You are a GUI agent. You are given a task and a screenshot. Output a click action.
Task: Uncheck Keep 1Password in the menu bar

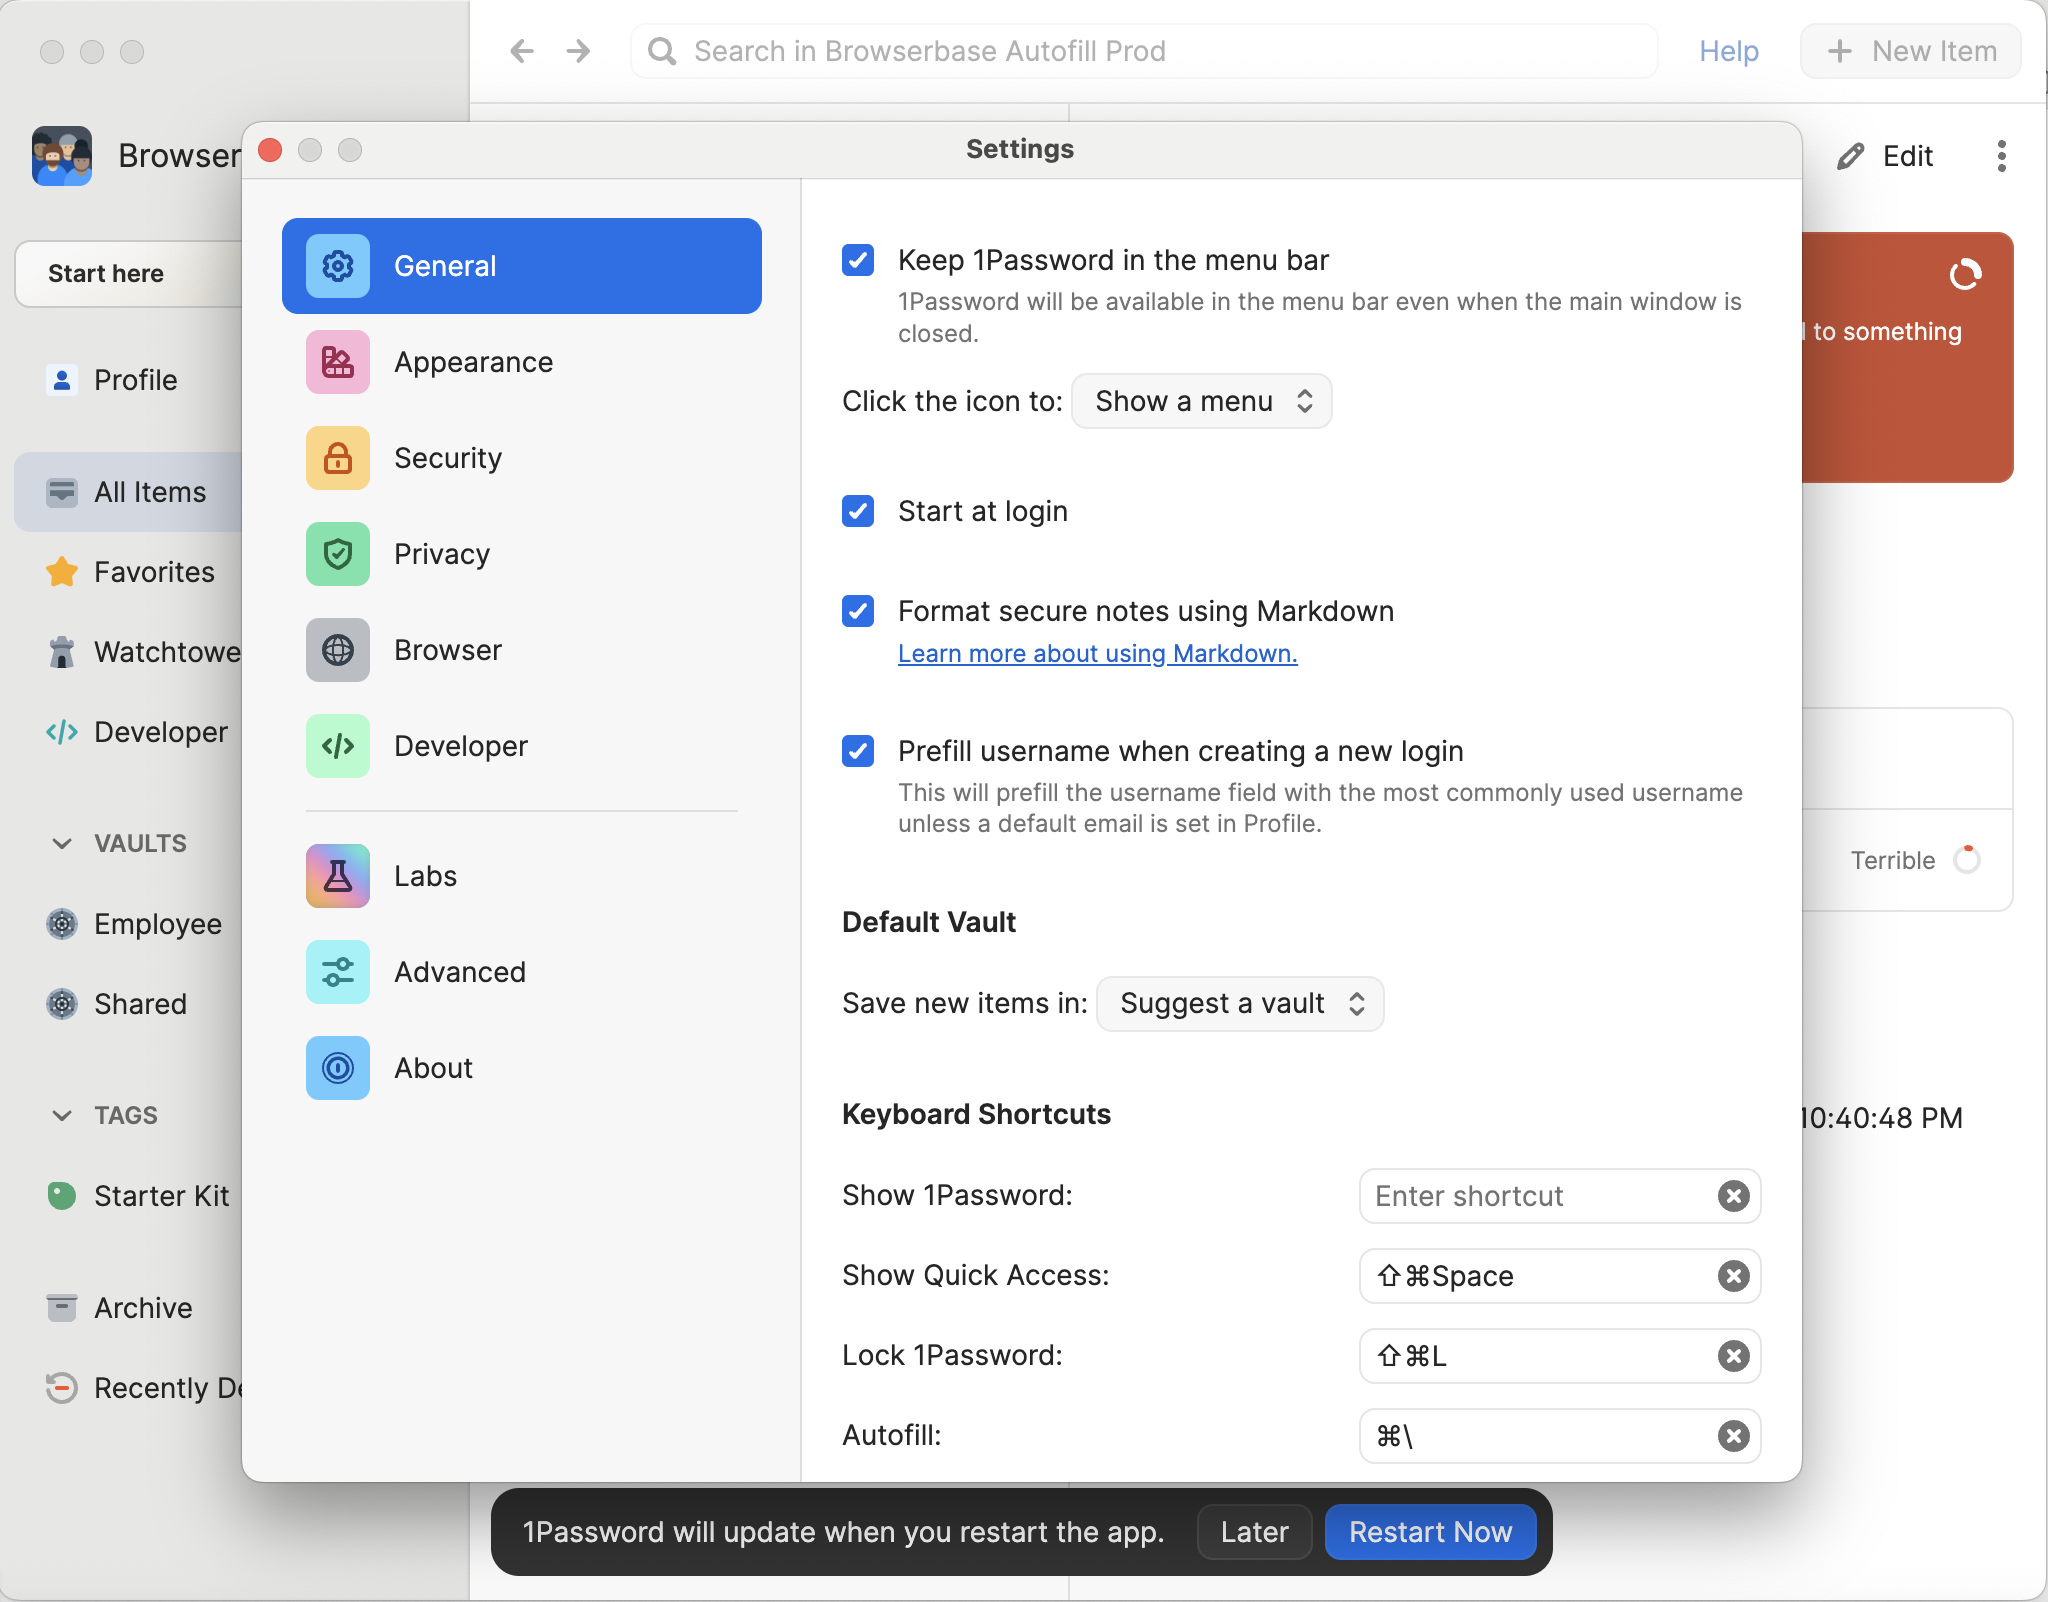pyautogui.click(x=858, y=260)
